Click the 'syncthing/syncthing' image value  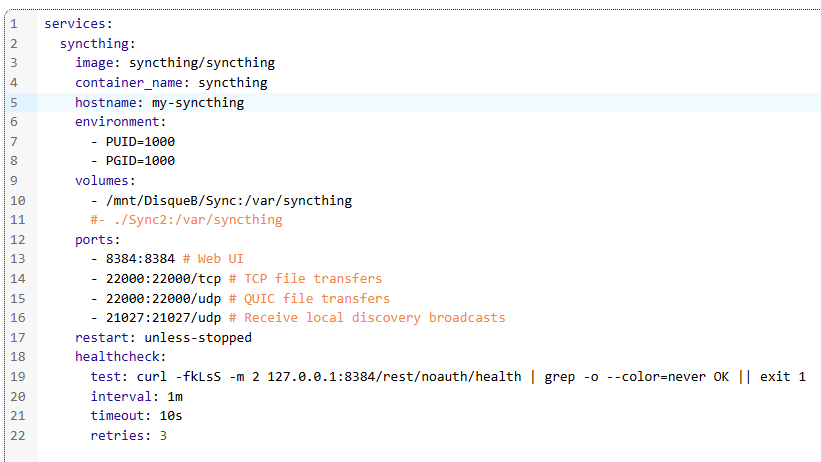click(202, 63)
